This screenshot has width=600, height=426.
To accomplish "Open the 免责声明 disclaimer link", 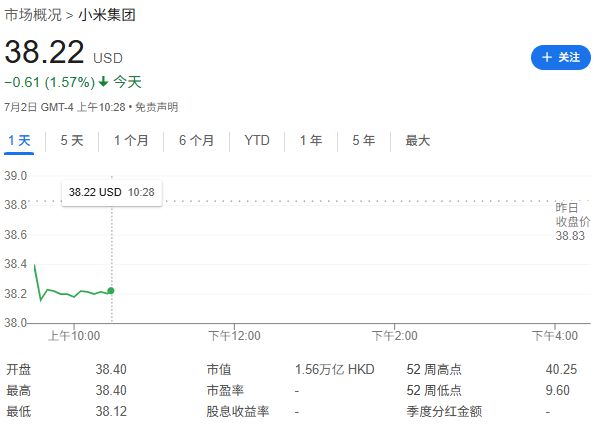I will [157, 107].
